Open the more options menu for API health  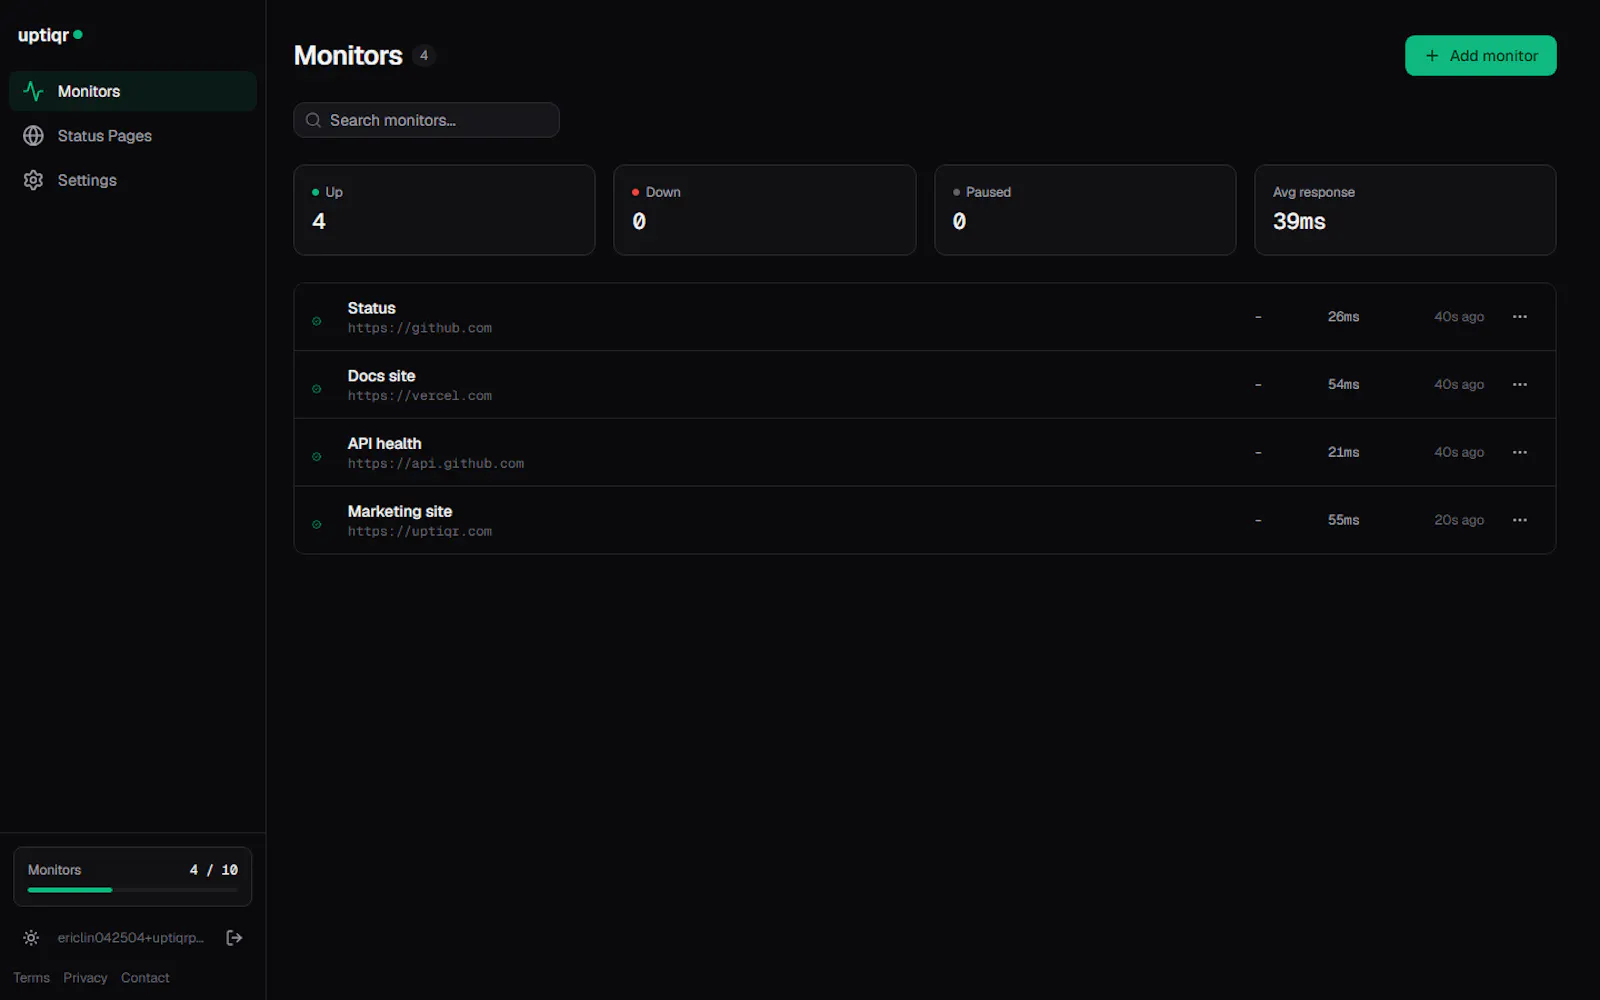1520,453
